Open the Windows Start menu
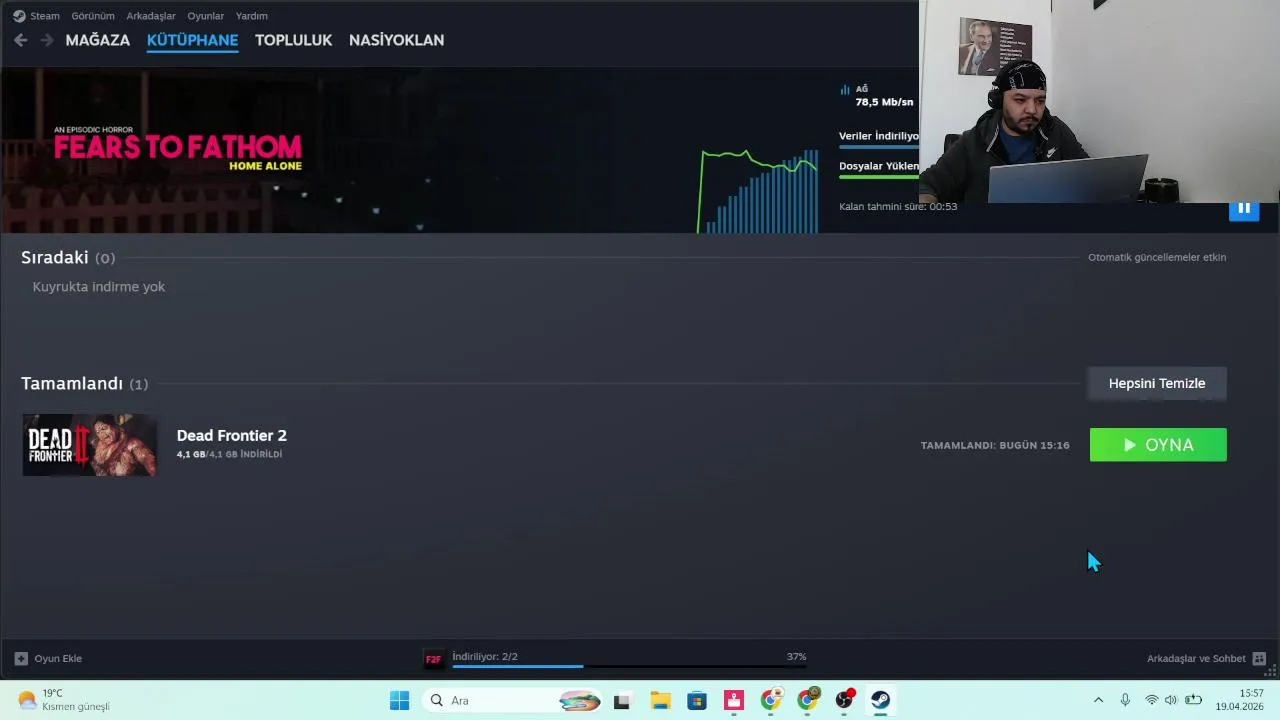The image size is (1280, 720). pos(399,700)
